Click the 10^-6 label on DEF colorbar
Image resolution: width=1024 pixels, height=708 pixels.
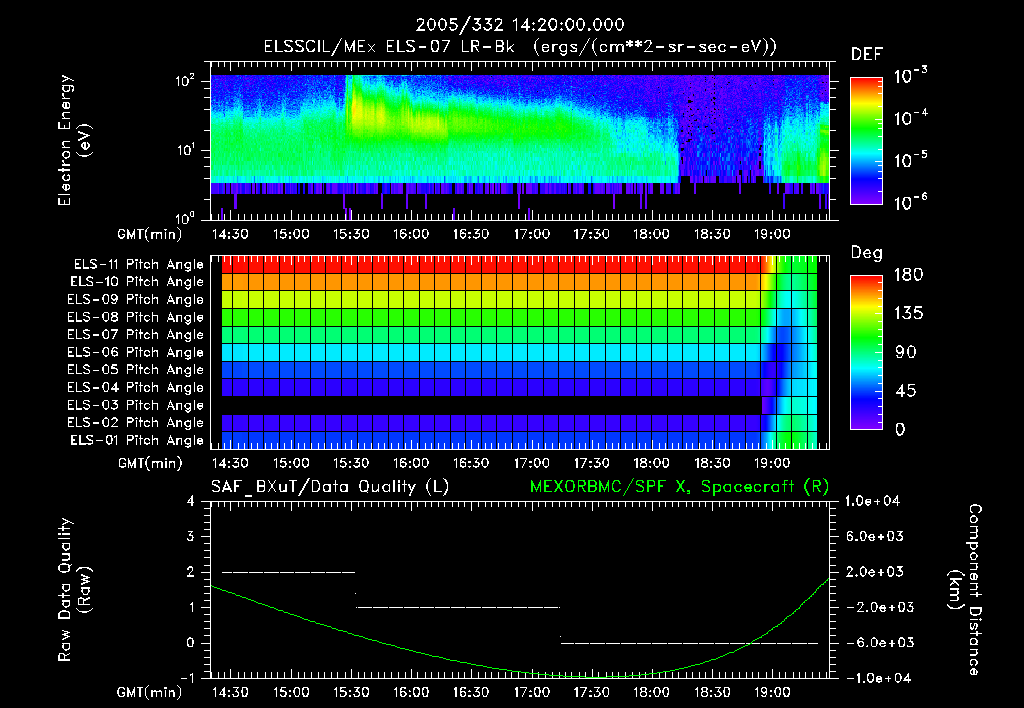[x=911, y=202]
